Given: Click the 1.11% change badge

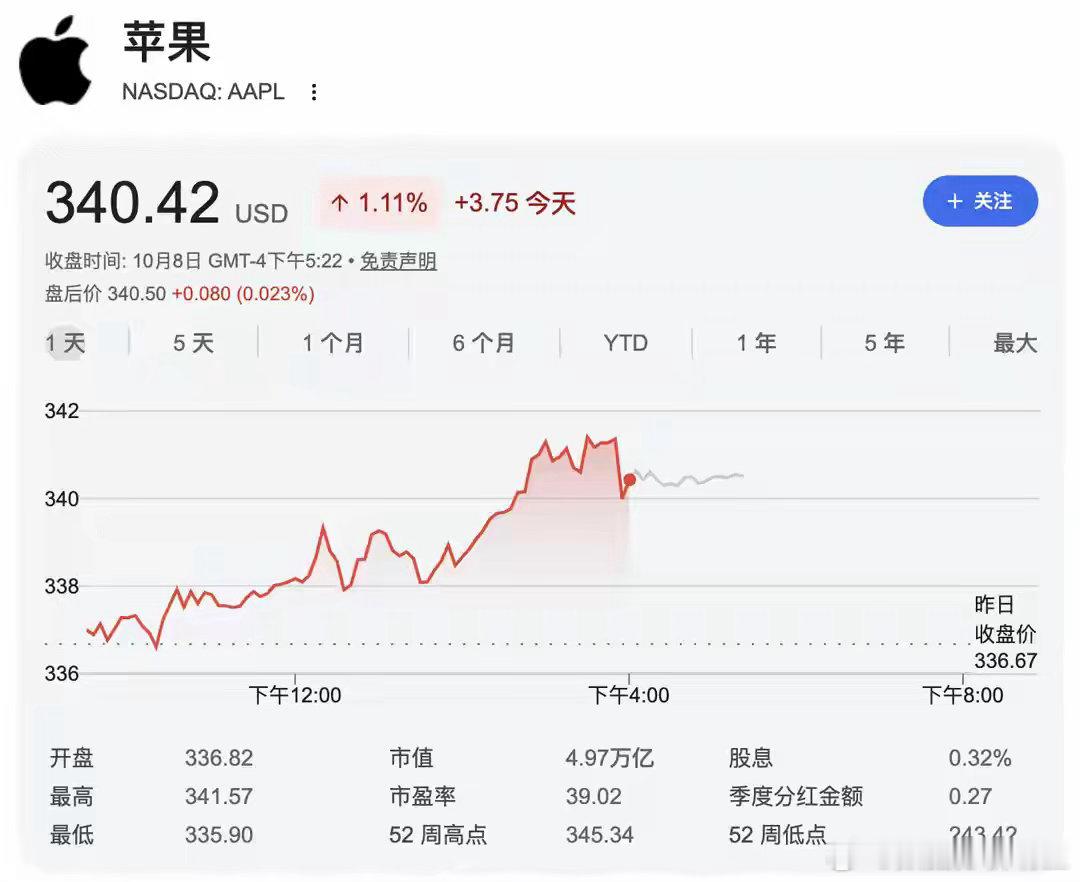Looking at the screenshot, I should 378,203.
